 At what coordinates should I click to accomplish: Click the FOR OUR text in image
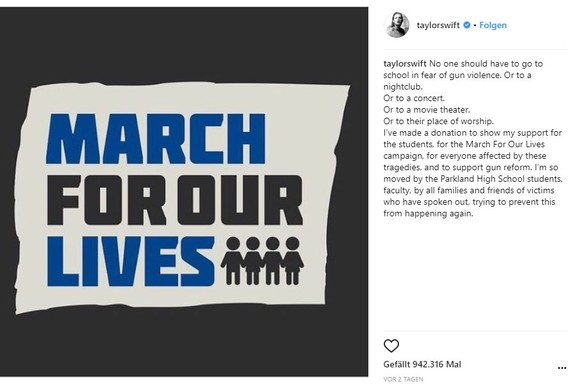pyautogui.click(x=174, y=200)
